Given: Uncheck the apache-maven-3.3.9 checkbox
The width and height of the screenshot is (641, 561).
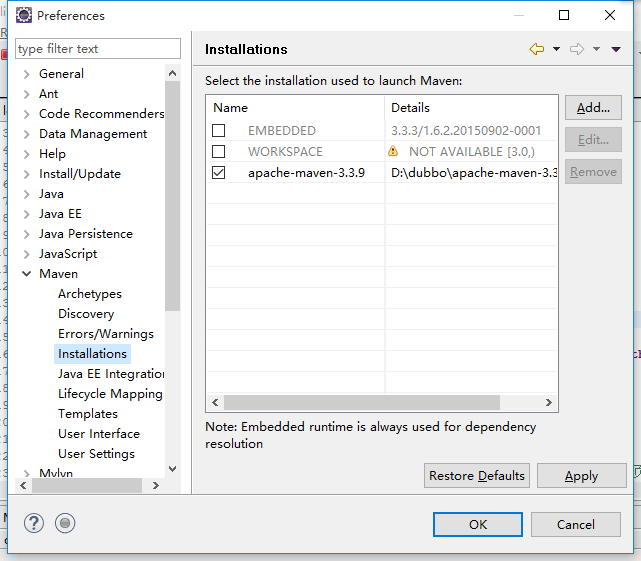Looking at the screenshot, I should (x=219, y=172).
